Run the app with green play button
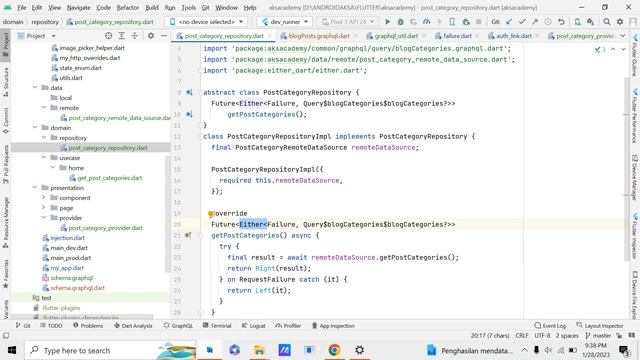 coord(387,22)
